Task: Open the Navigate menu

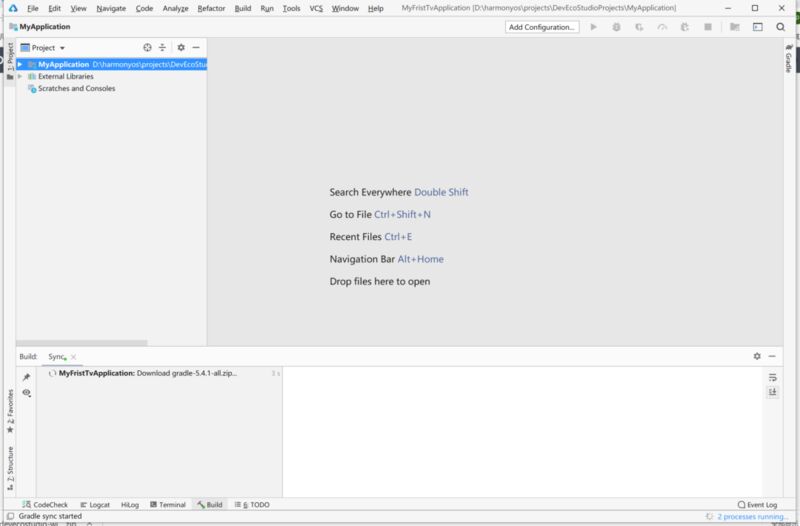Action: [x=111, y=8]
